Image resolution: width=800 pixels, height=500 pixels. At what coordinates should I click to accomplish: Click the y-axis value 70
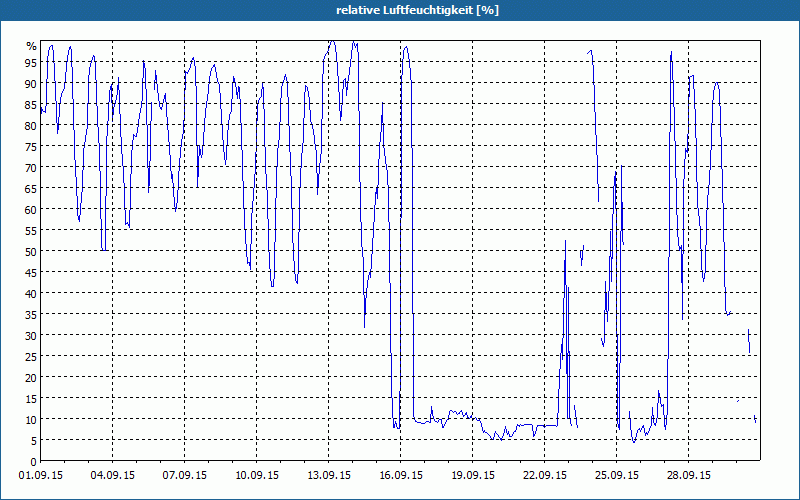pyautogui.click(x=31, y=168)
